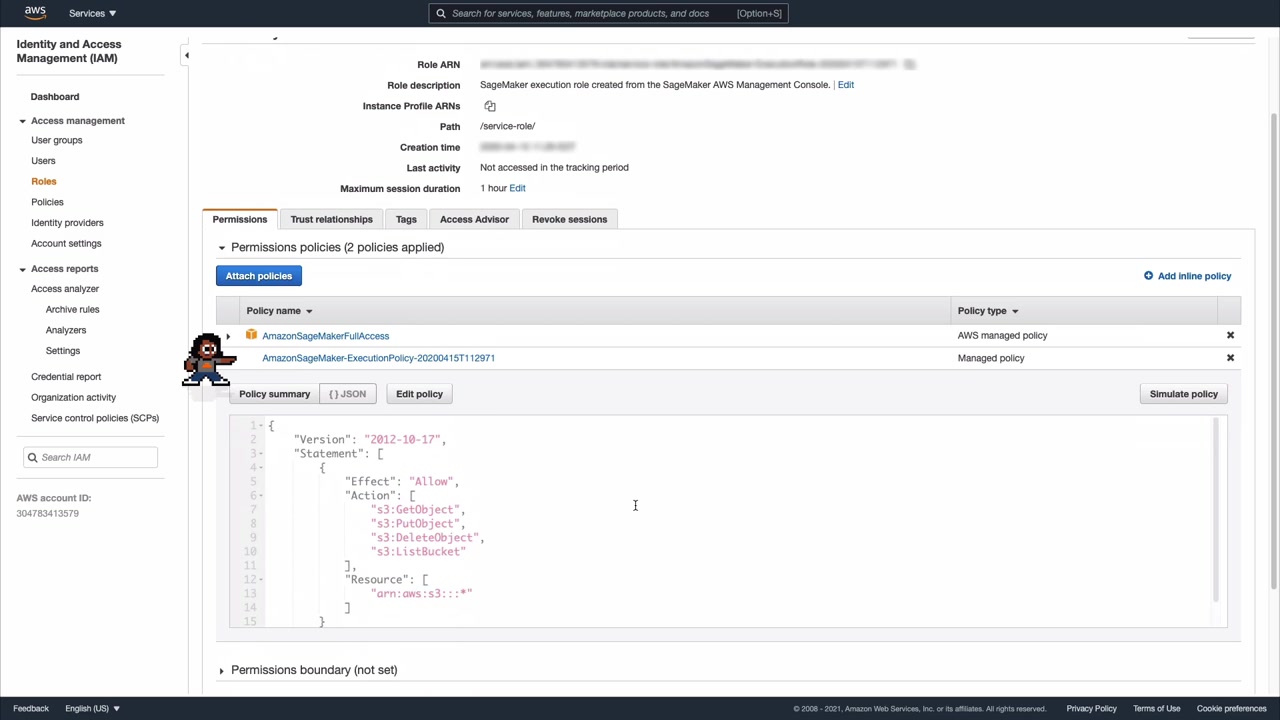The height and width of the screenshot is (720, 1280).
Task: Open the Privacy Policy link
Action: (1092, 709)
